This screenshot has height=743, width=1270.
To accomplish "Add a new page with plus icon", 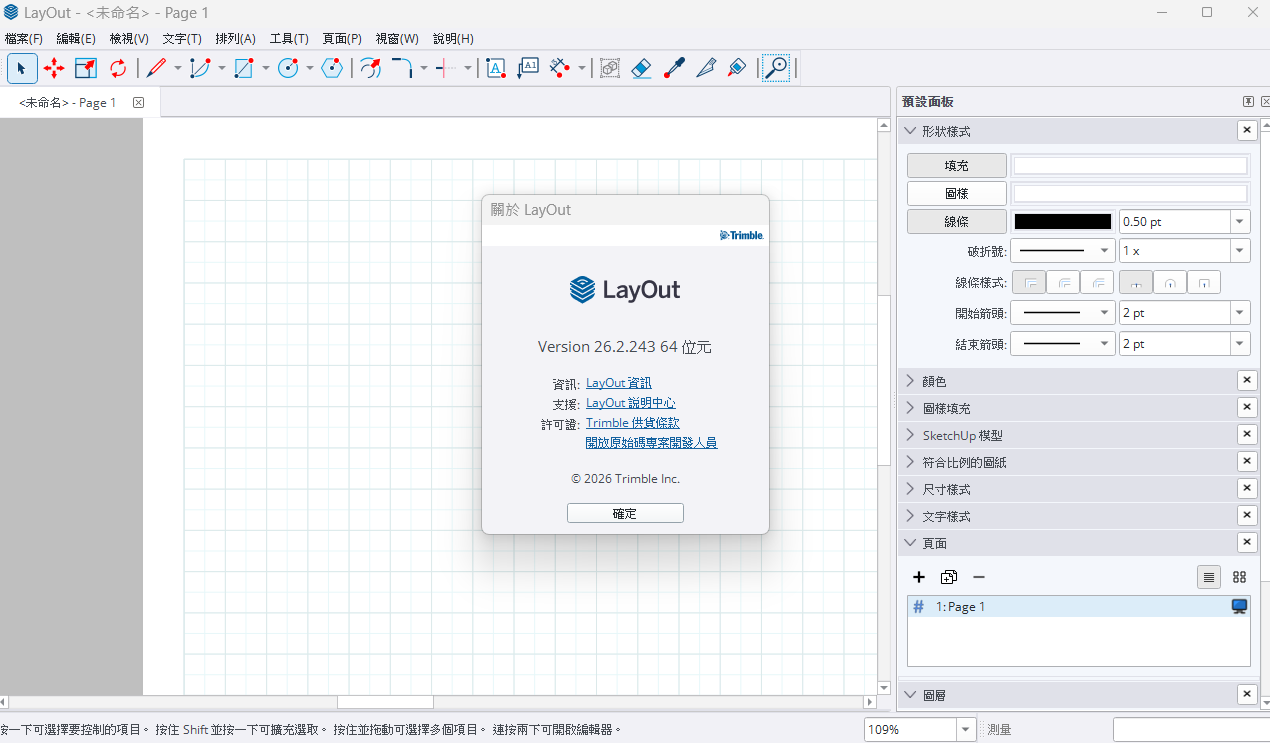I will 919,577.
